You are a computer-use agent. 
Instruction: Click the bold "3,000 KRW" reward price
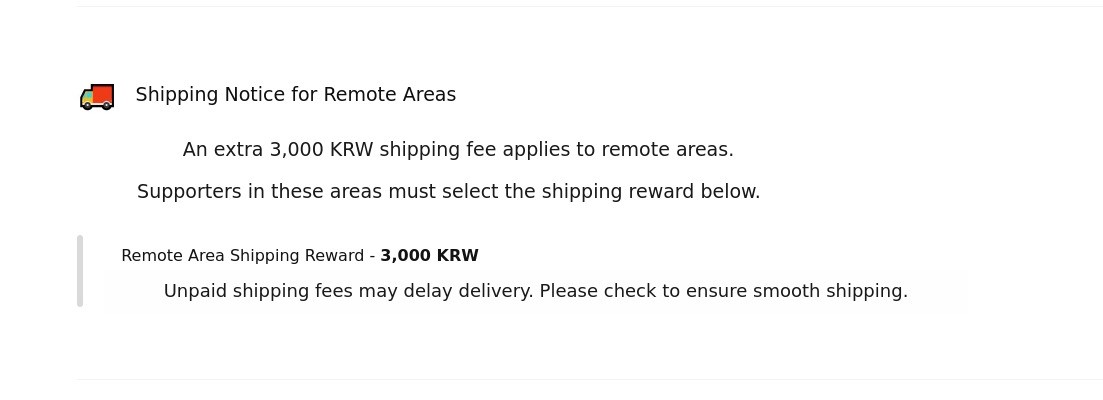[x=429, y=256]
